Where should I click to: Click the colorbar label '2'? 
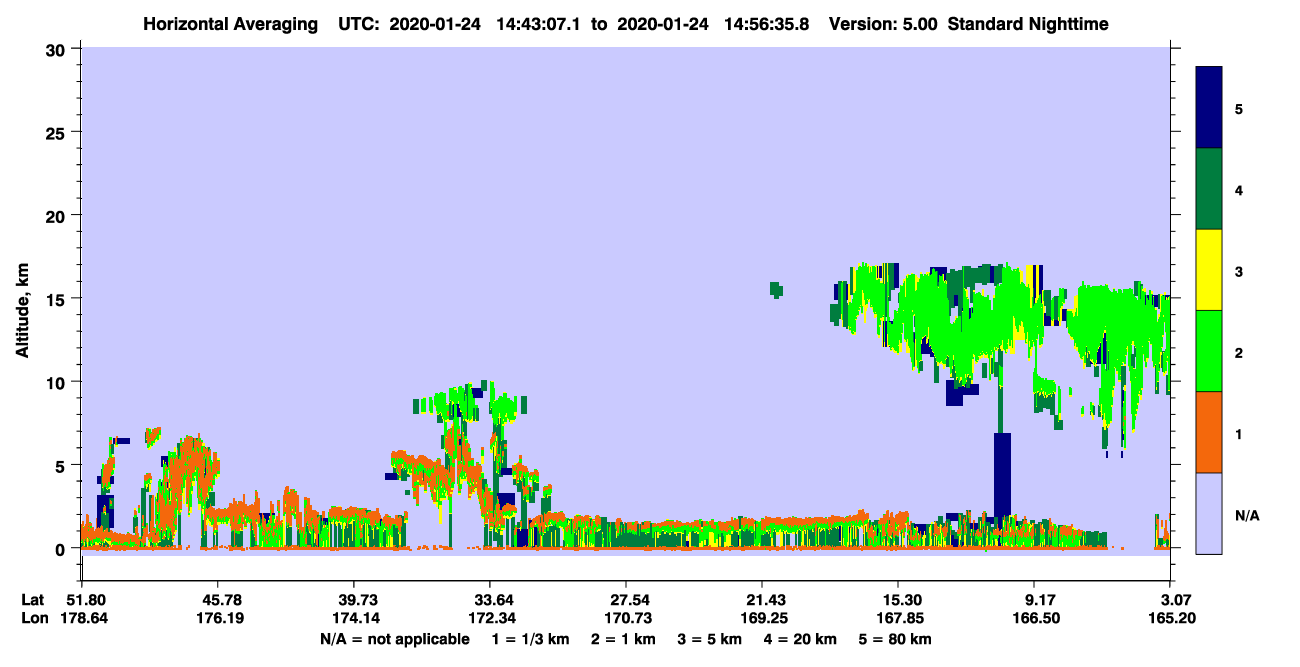pyautogui.click(x=1239, y=351)
